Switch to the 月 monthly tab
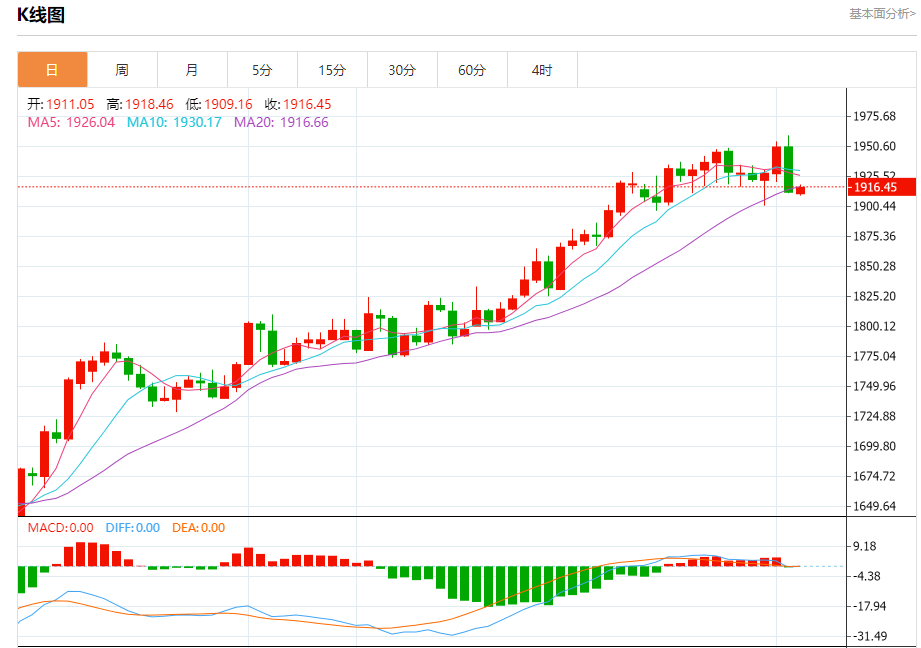921x648 pixels. tap(192, 70)
